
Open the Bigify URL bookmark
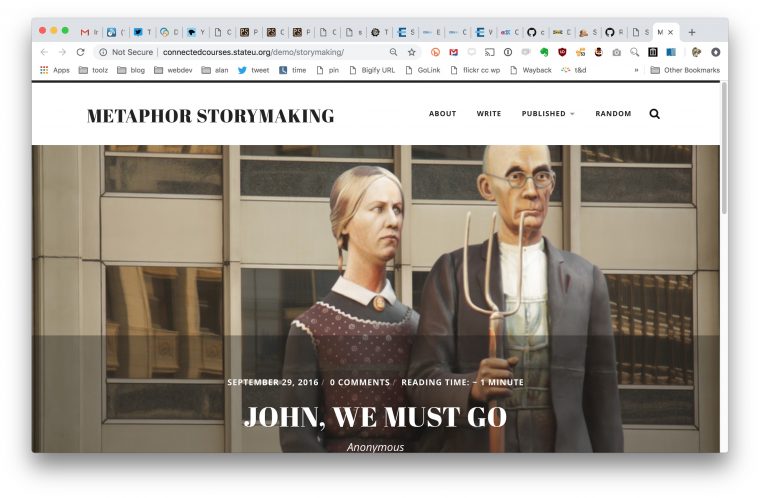tap(372, 70)
